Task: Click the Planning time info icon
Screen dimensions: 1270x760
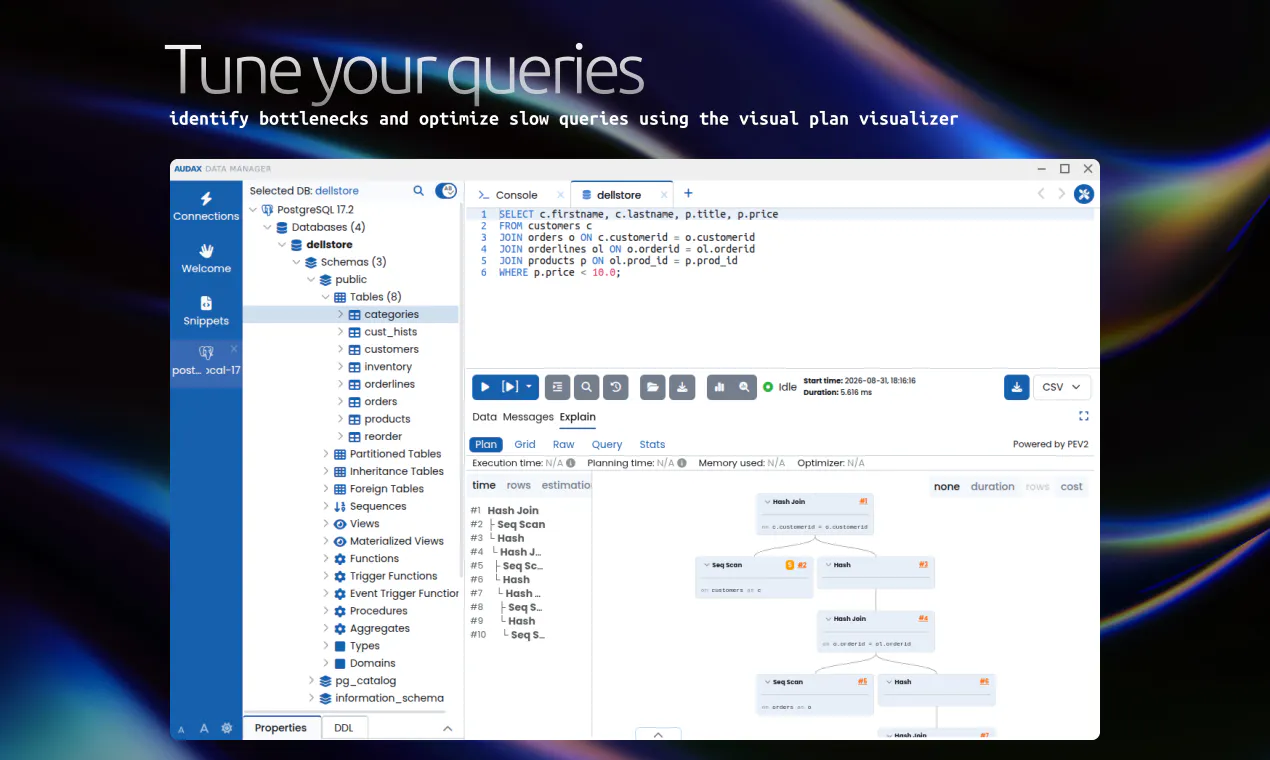Action: point(682,463)
